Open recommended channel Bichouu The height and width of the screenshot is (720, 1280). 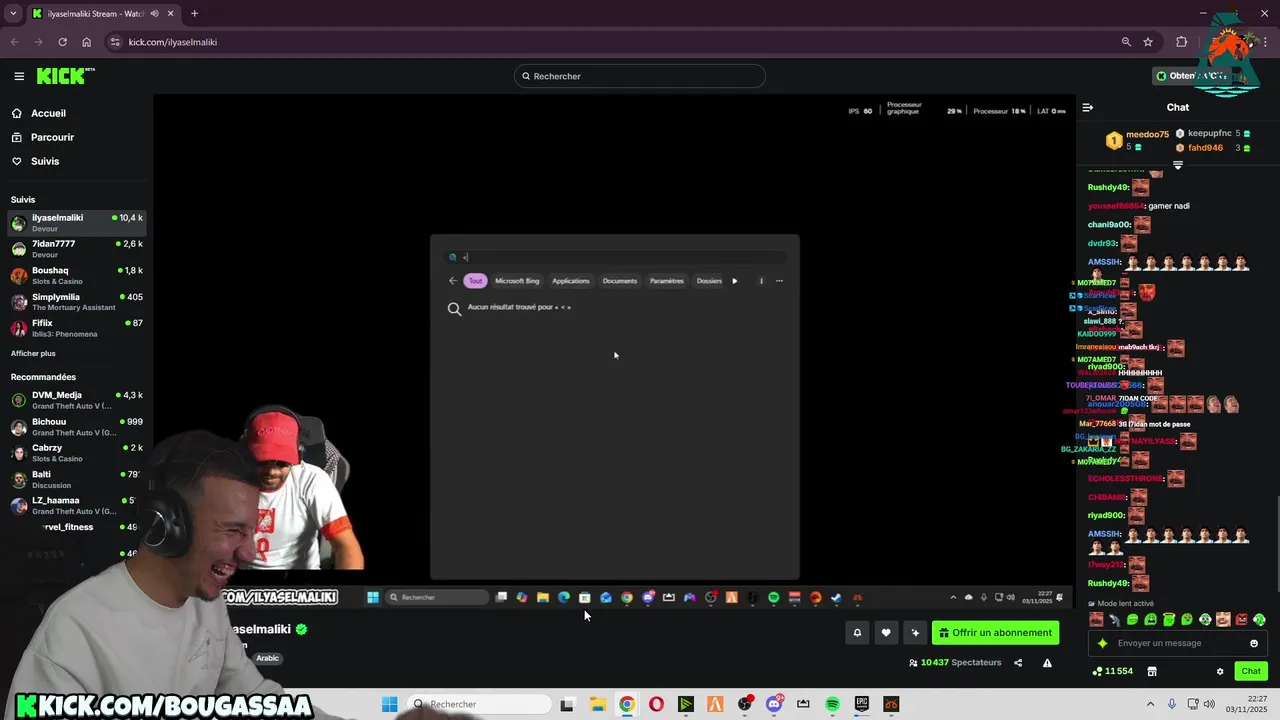click(77, 427)
